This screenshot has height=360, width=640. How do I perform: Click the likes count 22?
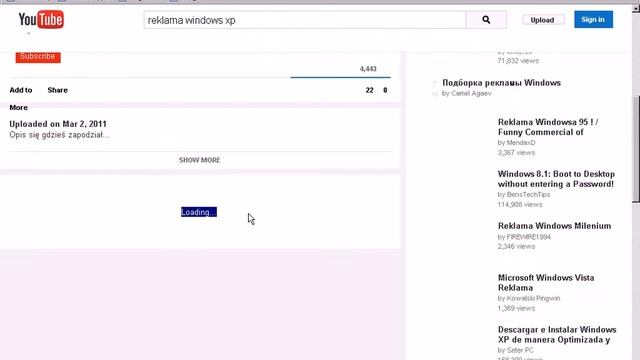click(369, 90)
